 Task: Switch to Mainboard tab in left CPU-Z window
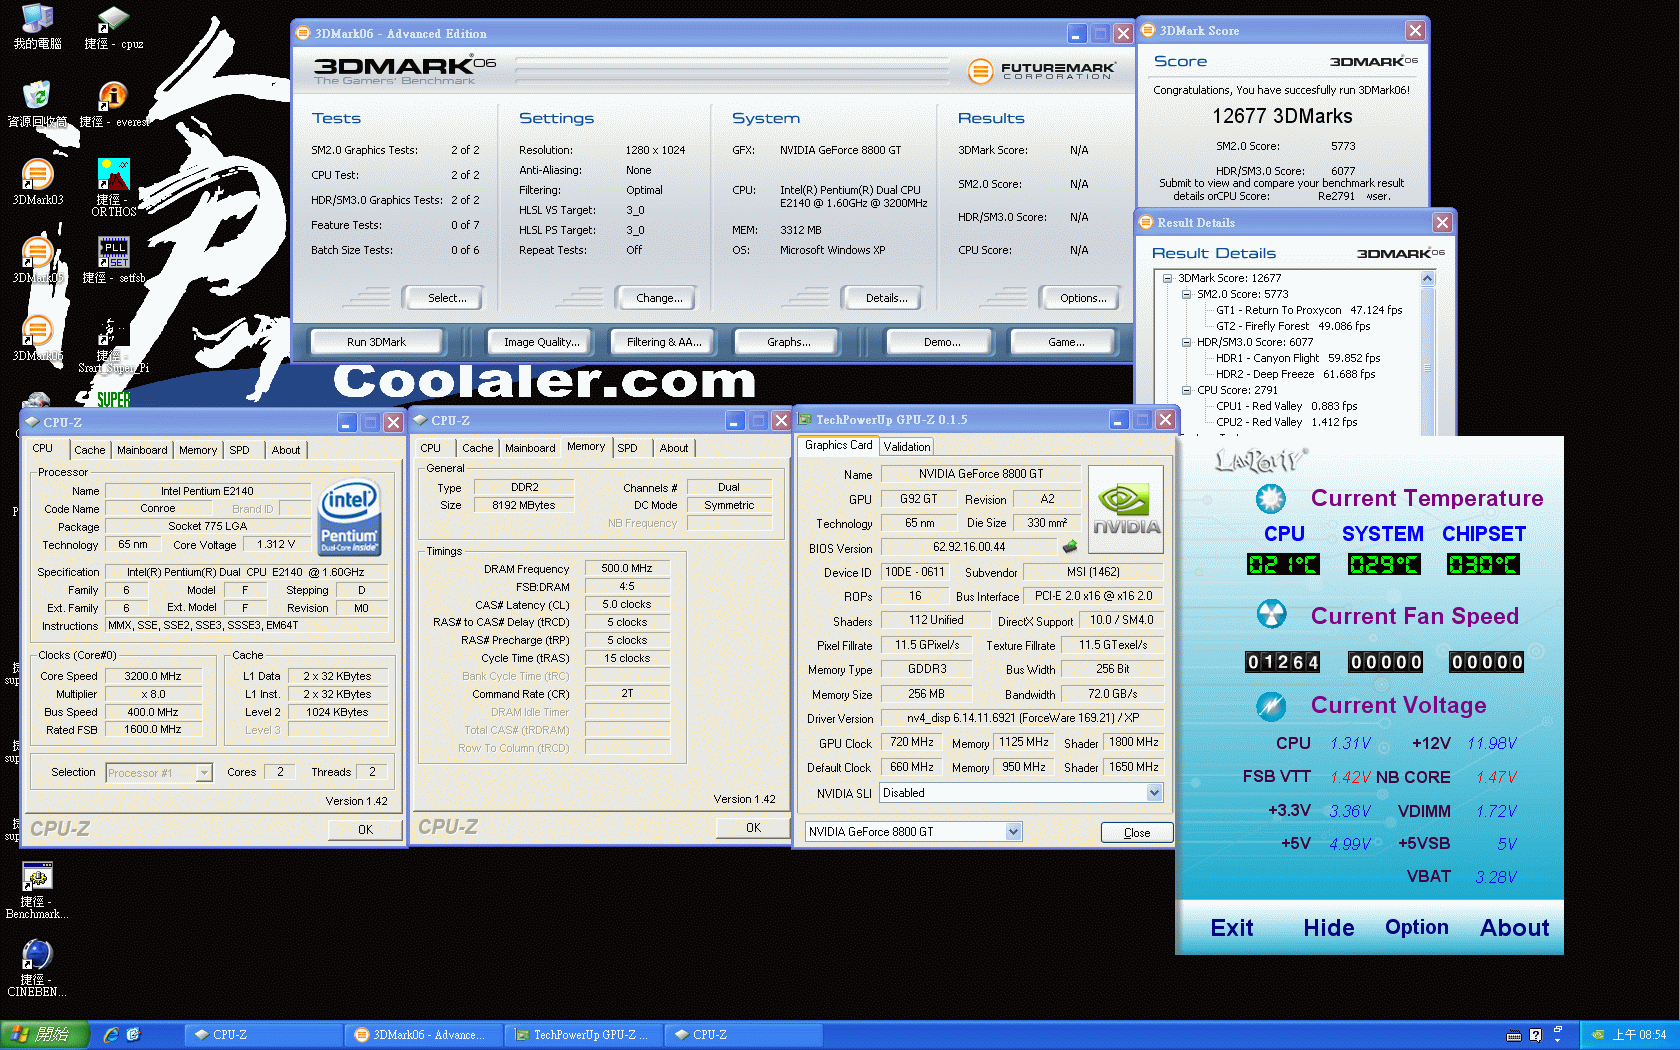pyautogui.click(x=142, y=450)
